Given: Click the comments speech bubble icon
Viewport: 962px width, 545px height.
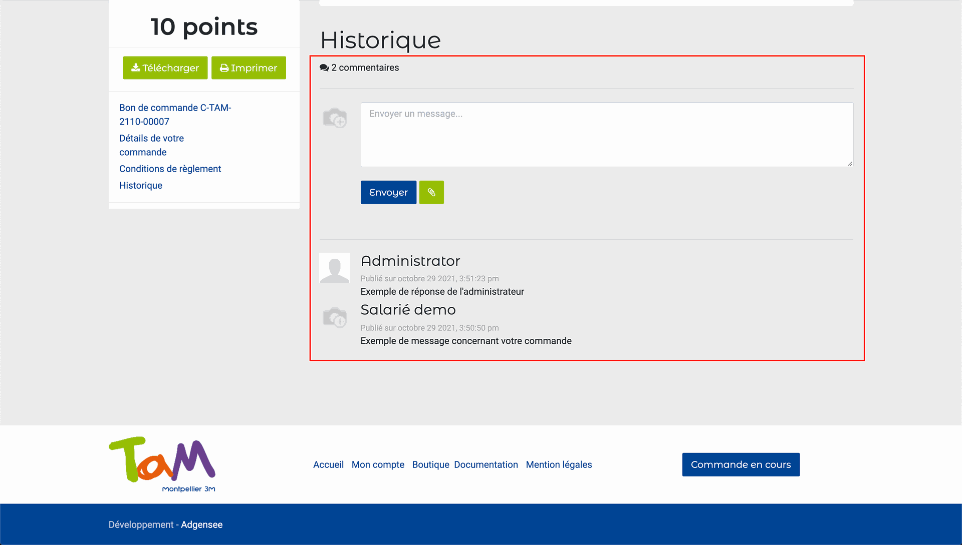Looking at the screenshot, I should [324, 68].
